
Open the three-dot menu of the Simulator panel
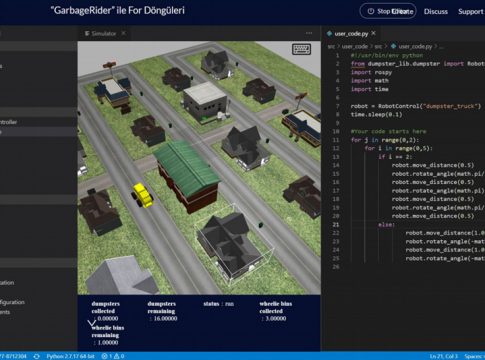309,33
